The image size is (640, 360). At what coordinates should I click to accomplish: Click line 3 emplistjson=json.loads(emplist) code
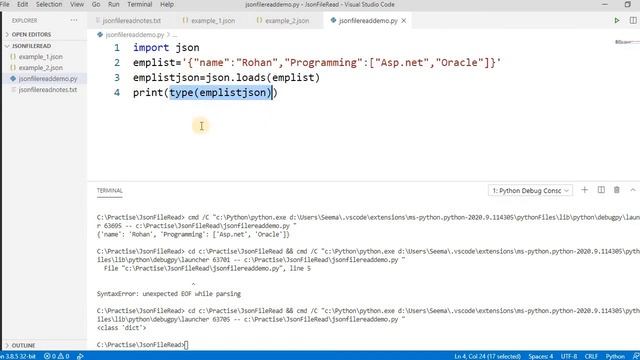(x=227, y=78)
